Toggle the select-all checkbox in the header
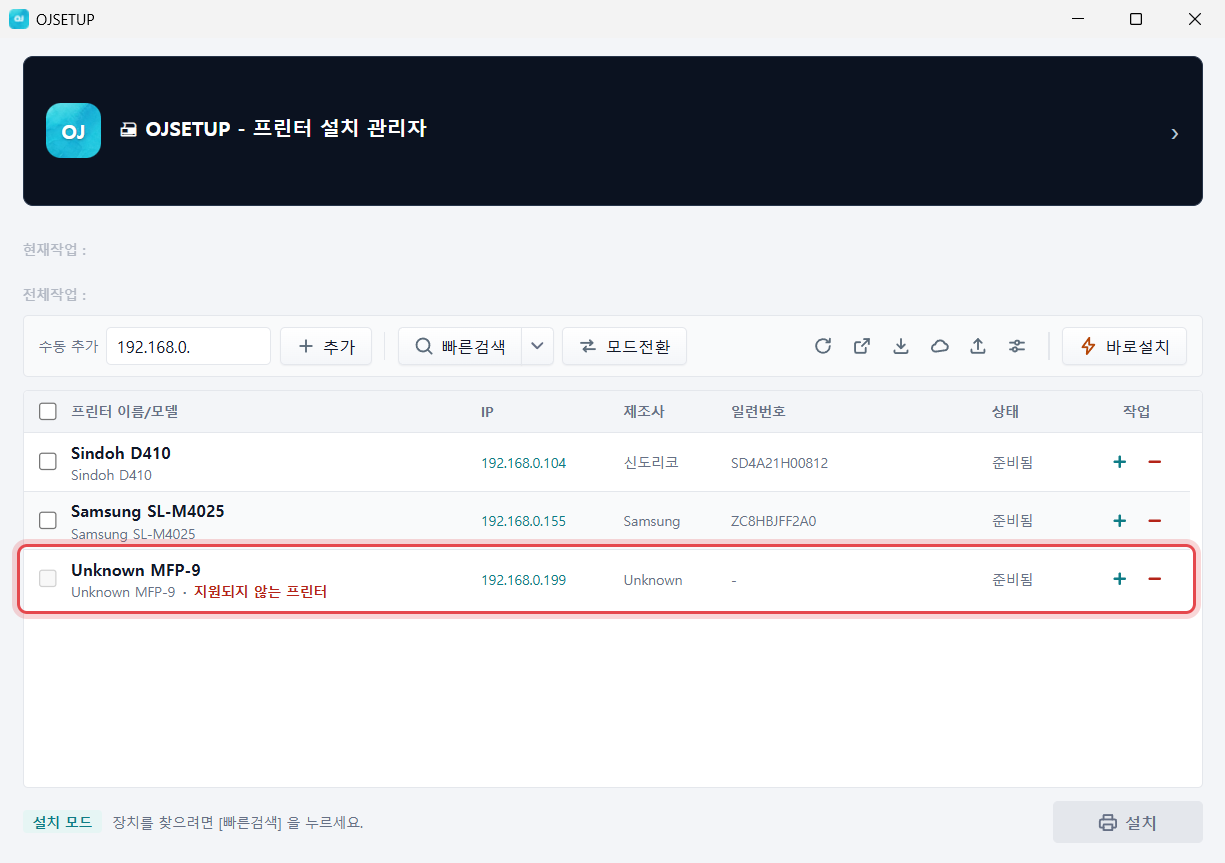The image size is (1225, 863). 48,411
